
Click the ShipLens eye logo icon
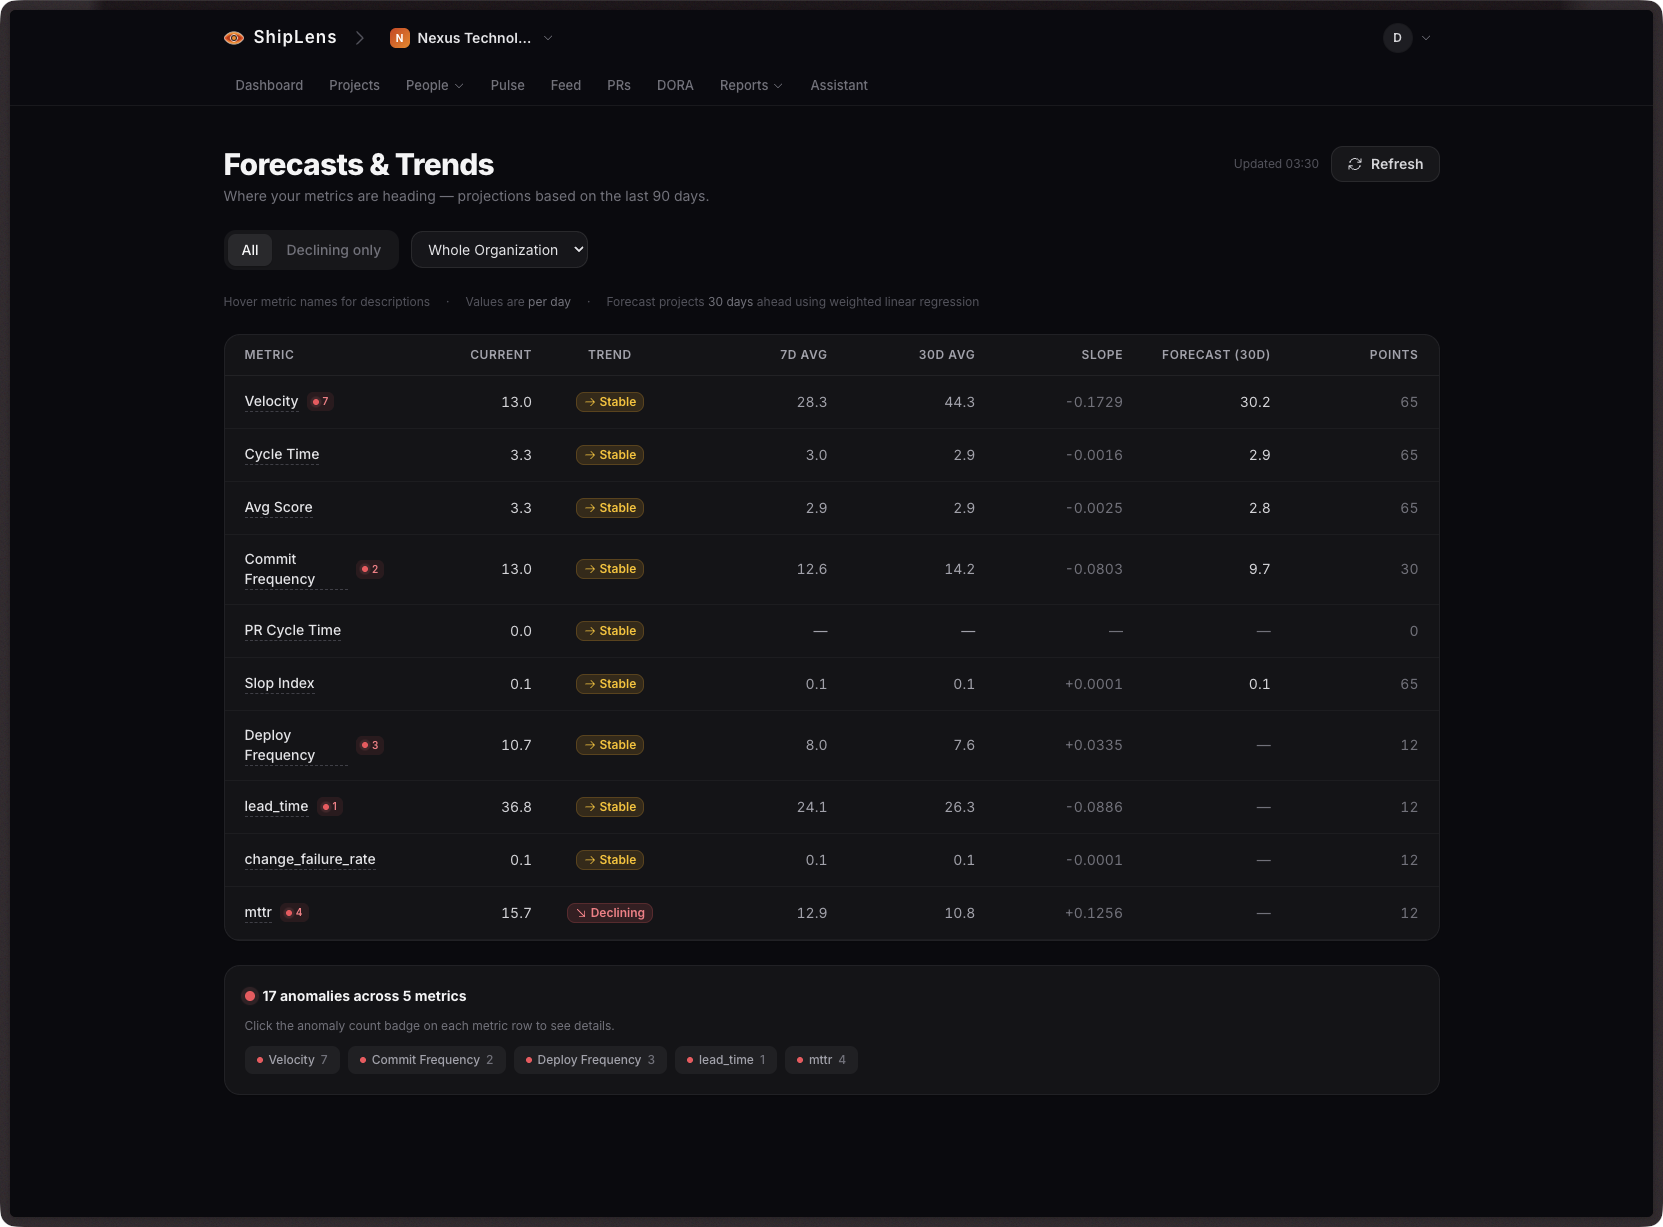pyautogui.click(x=234, y=38)
